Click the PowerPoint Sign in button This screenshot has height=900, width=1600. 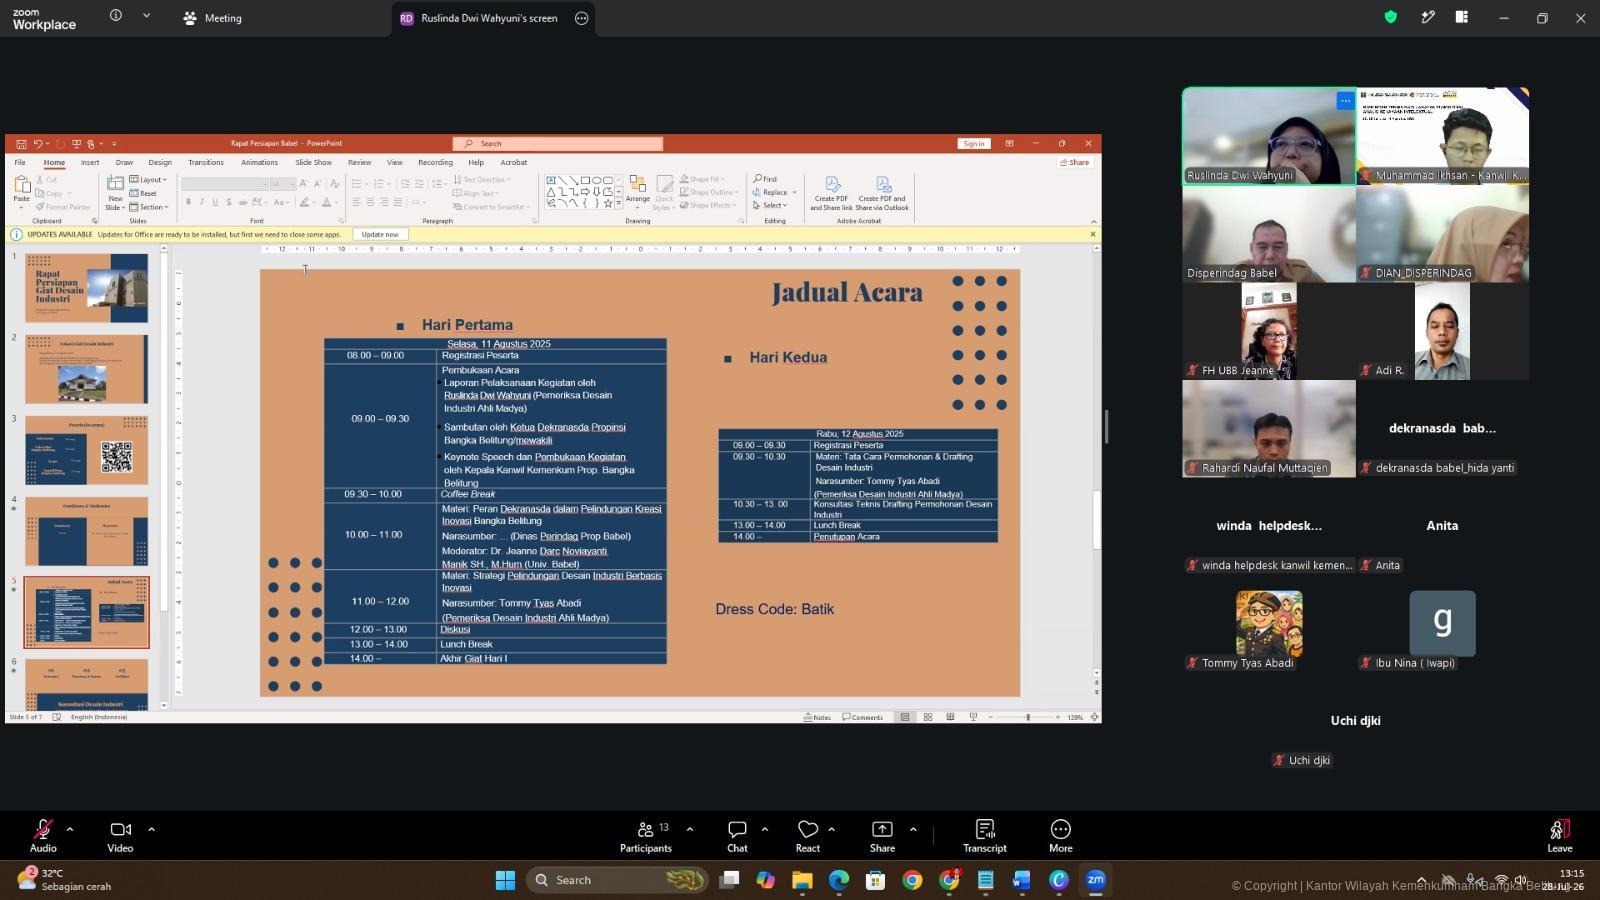pos(973,143)
